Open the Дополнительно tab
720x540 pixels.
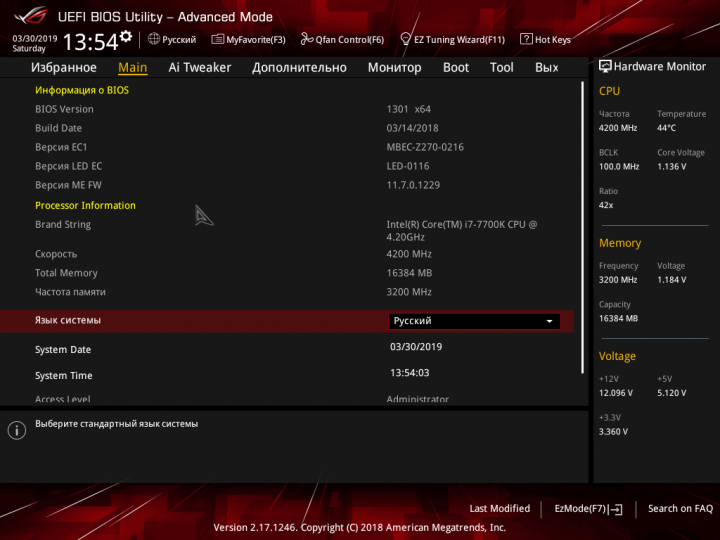coord(299,68)
